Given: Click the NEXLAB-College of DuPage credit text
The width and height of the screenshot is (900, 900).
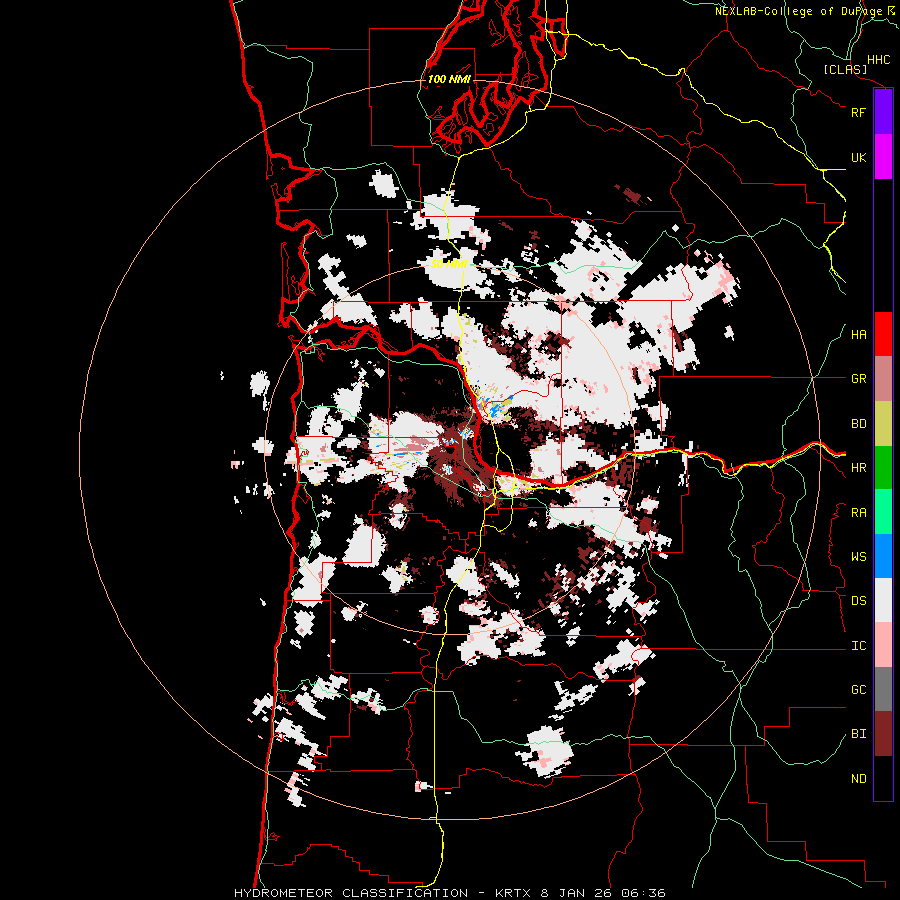Looking at the screenshot, I should click(798, 11).
